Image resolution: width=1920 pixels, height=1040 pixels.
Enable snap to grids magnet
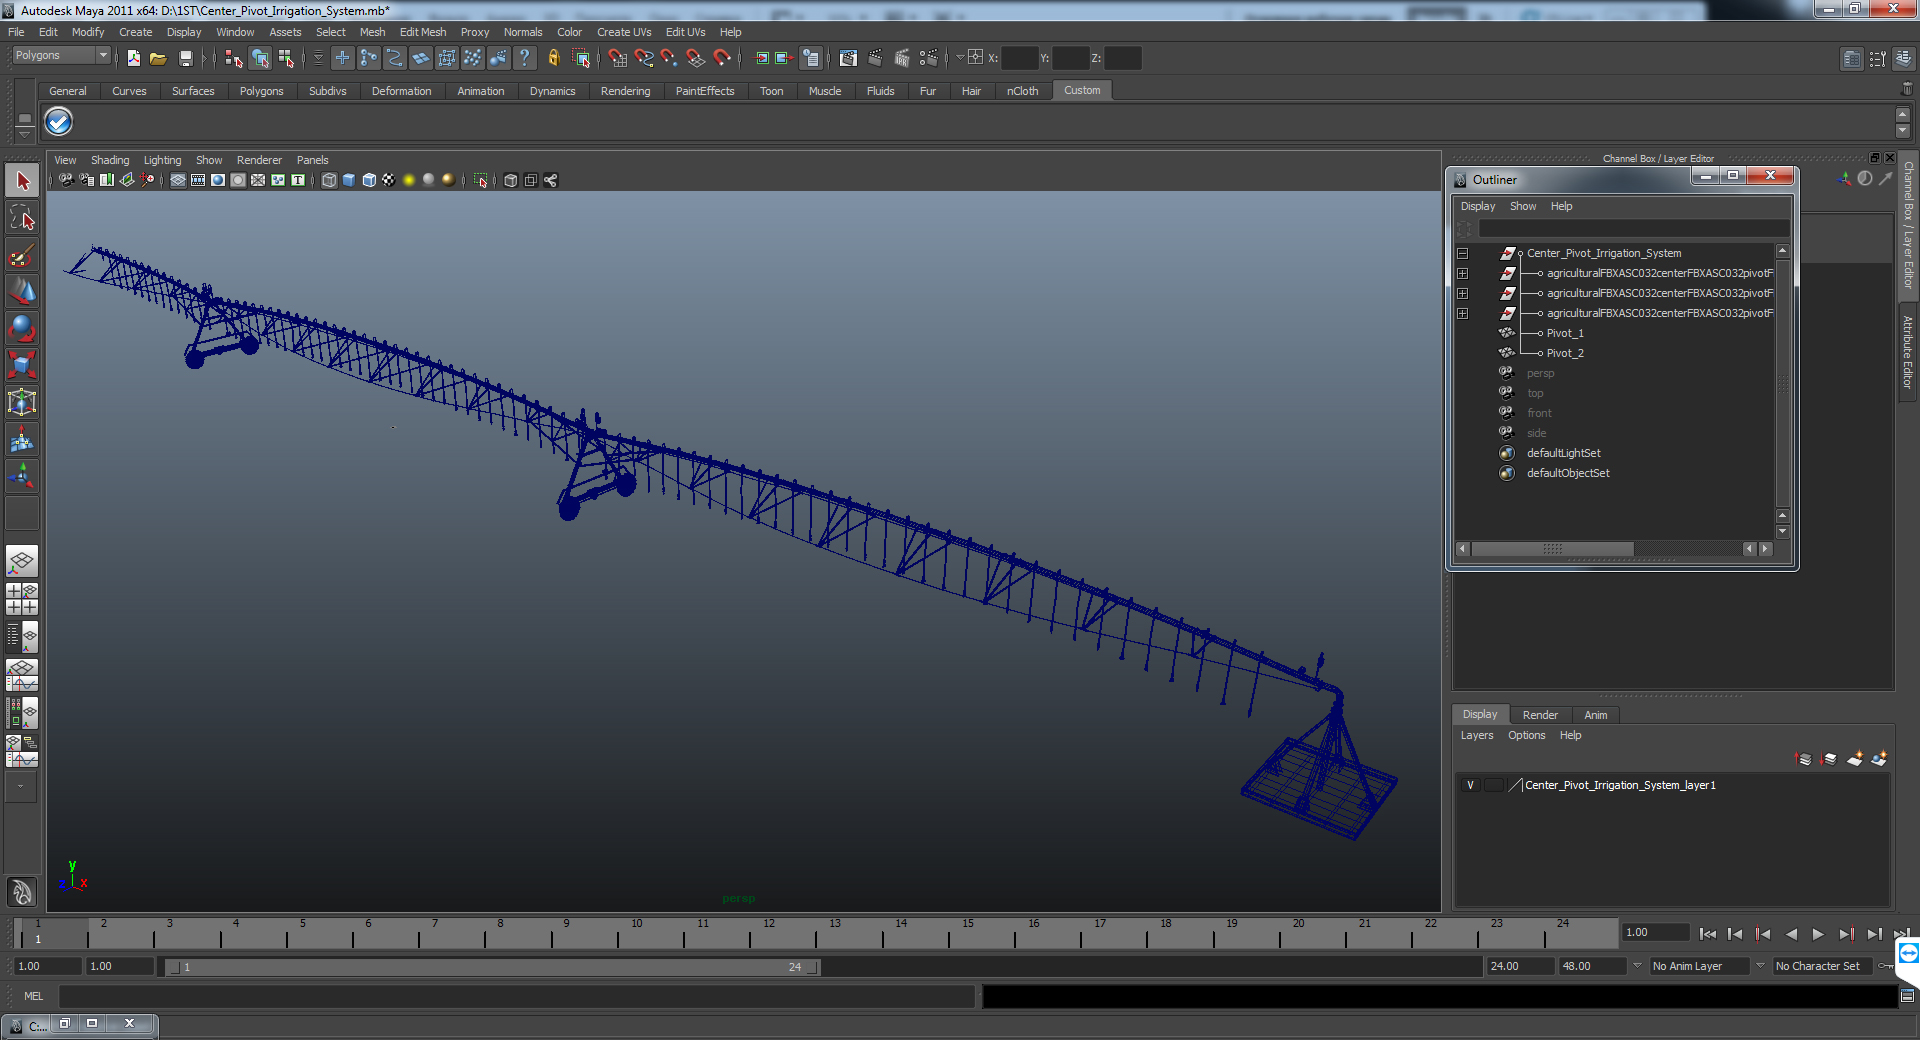click(618, 58)
